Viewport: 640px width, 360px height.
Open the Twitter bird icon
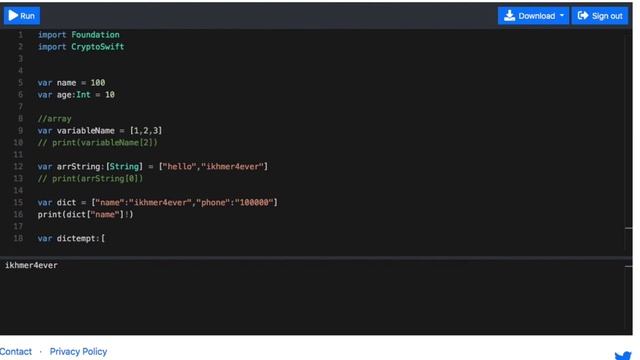[x=623, y=355]
